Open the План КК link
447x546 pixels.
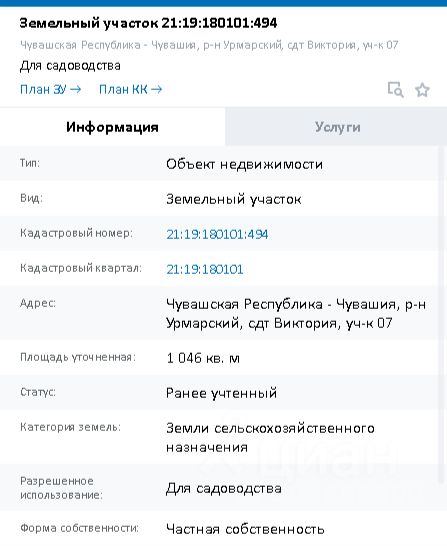pyautogui.click(x=131, y=89)
